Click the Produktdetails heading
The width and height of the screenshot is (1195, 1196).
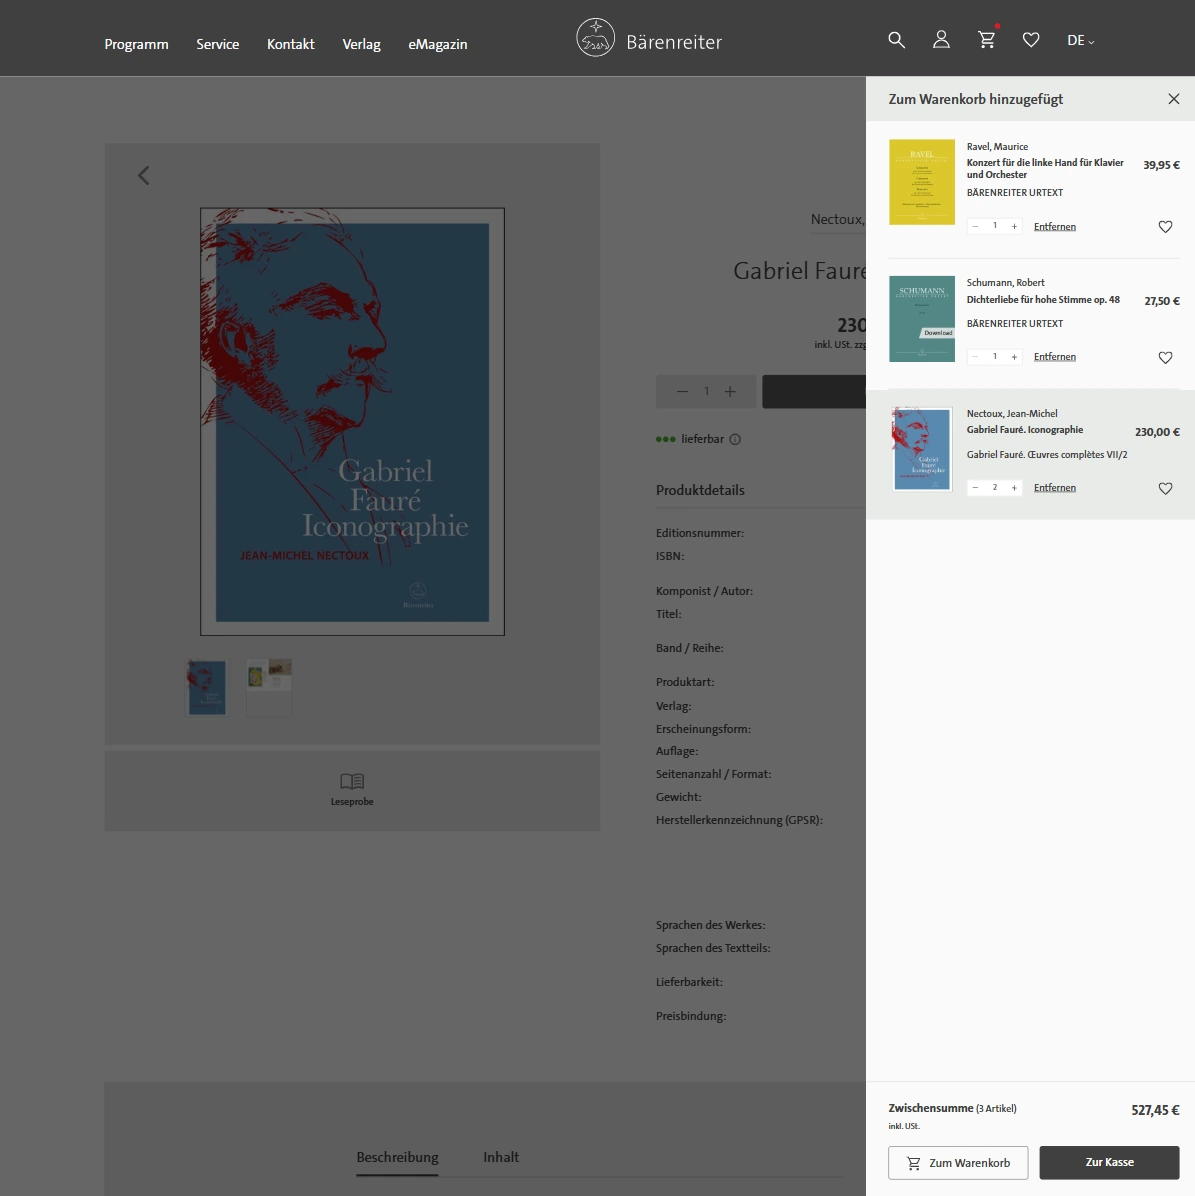pos(700,490)
